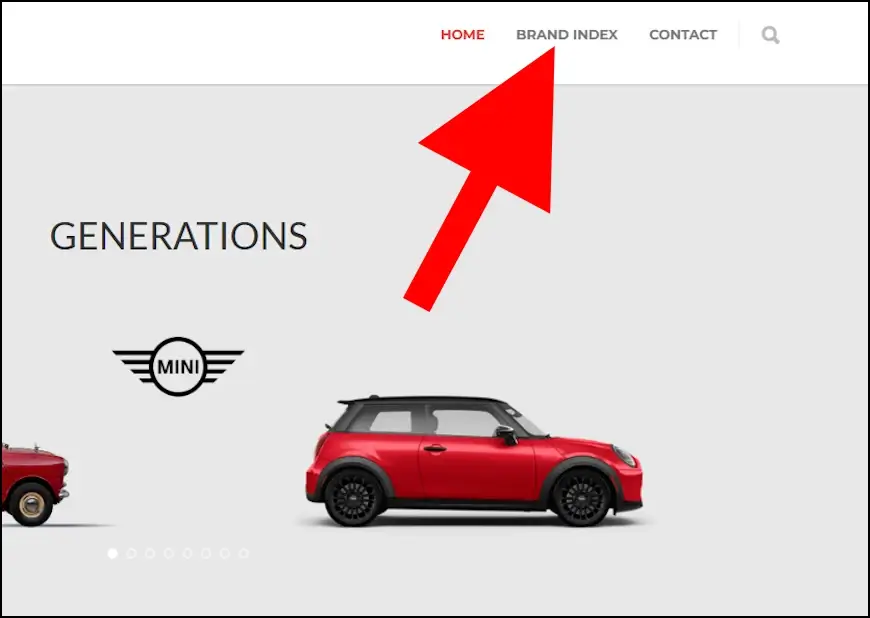This screenshot has height=618, width=870.
Task: Click the red modern MINI car image
Action: 474,460
